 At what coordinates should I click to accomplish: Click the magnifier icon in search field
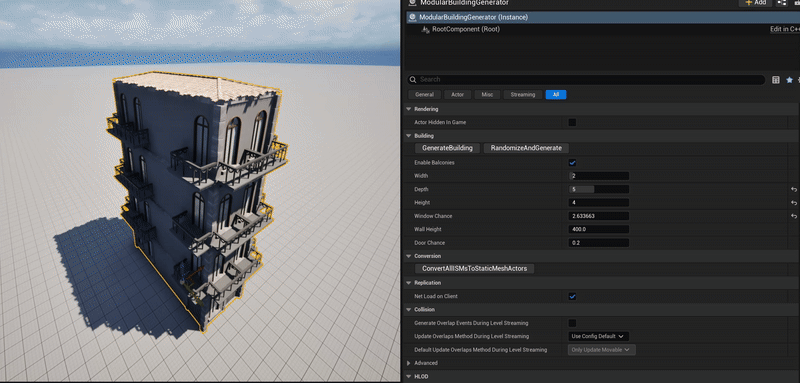point(413,80)
